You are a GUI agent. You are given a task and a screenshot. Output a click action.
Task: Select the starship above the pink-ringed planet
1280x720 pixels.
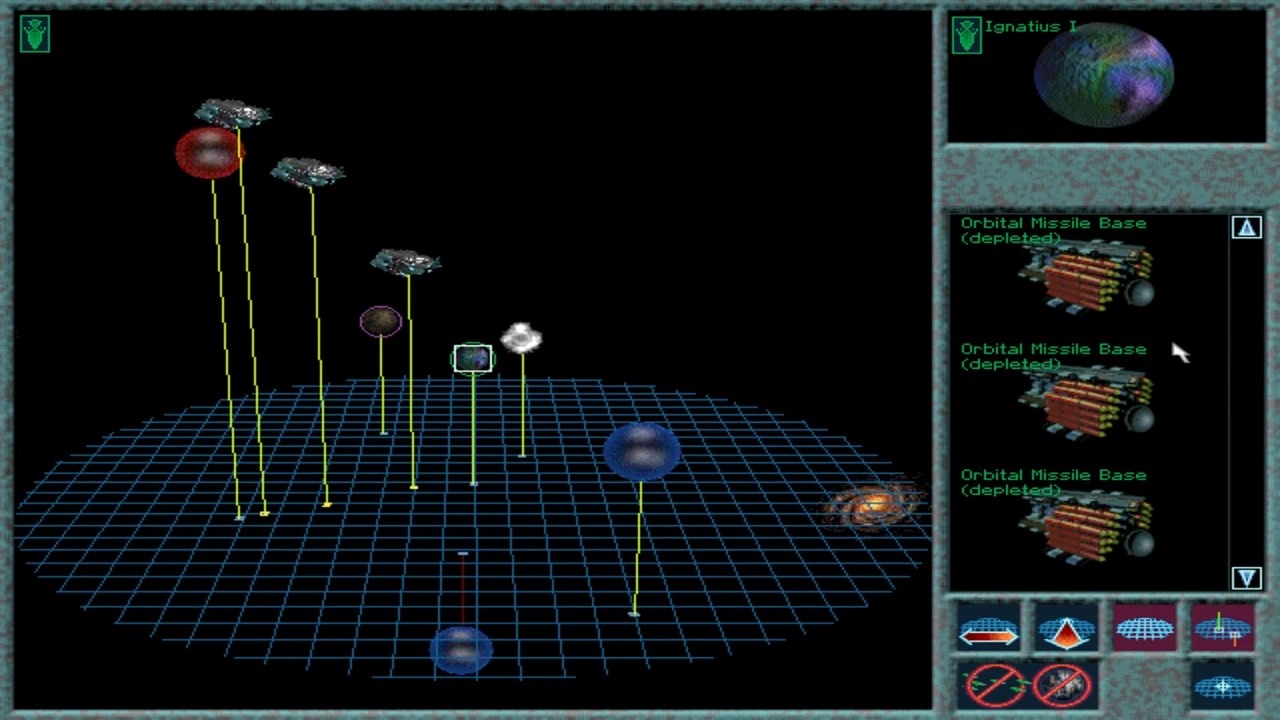click(405, 262)
